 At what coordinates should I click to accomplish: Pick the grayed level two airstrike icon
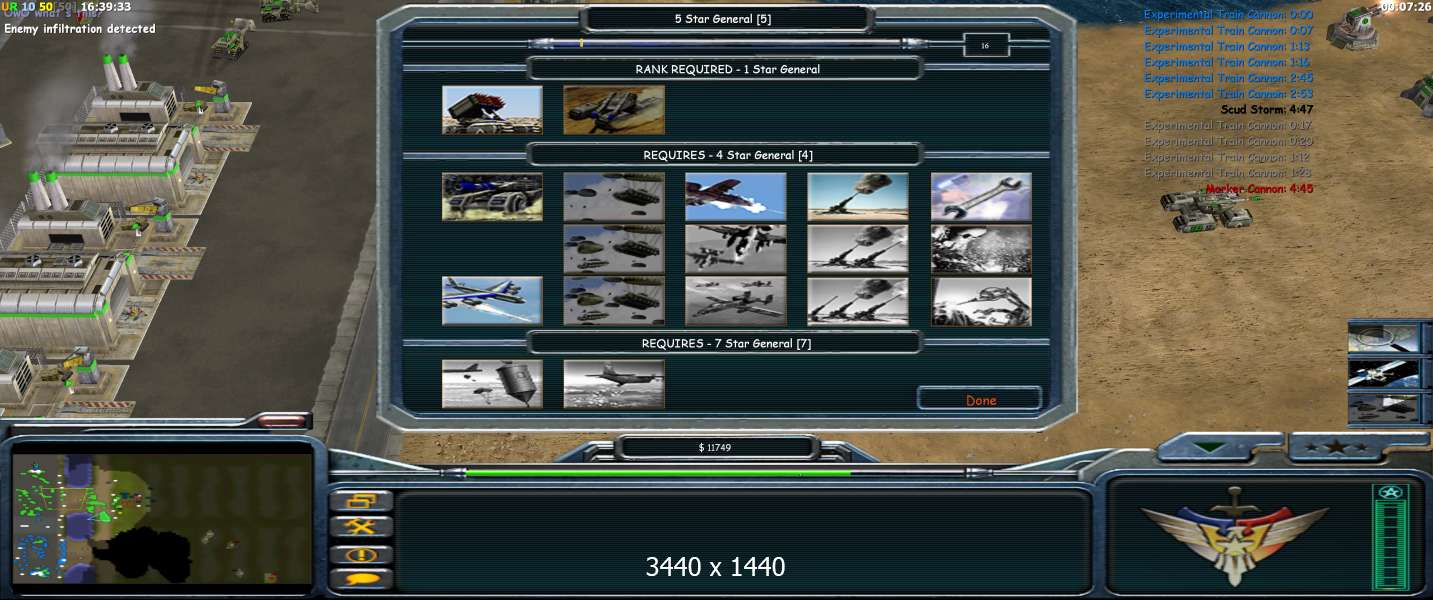click(x=736, y=249)
